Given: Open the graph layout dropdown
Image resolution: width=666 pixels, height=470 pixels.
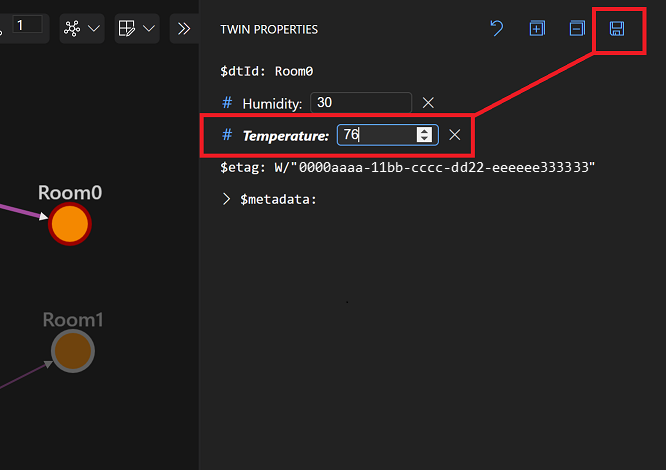Looking at the screenshot, I should tap(82, 28).
